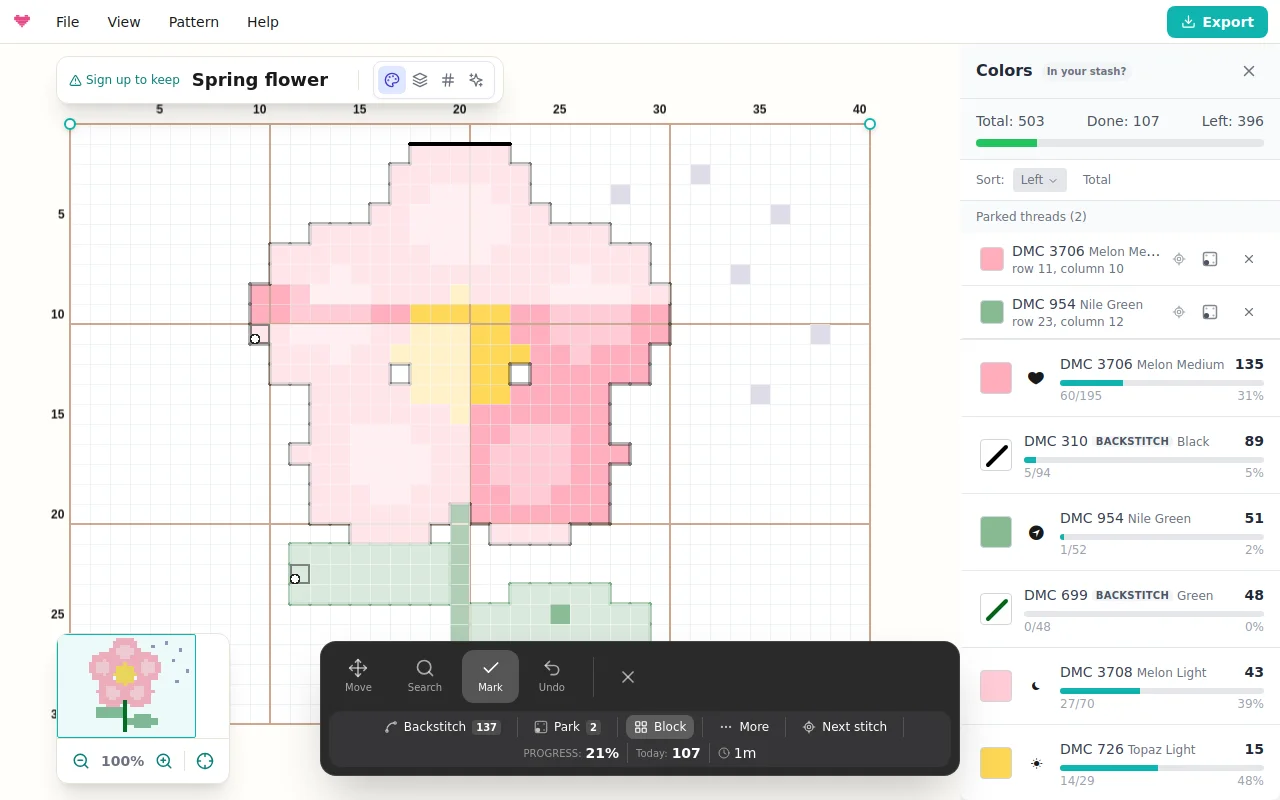Toggle Park mode in toolbar
1280x800 pixels.
coord(567,727)
